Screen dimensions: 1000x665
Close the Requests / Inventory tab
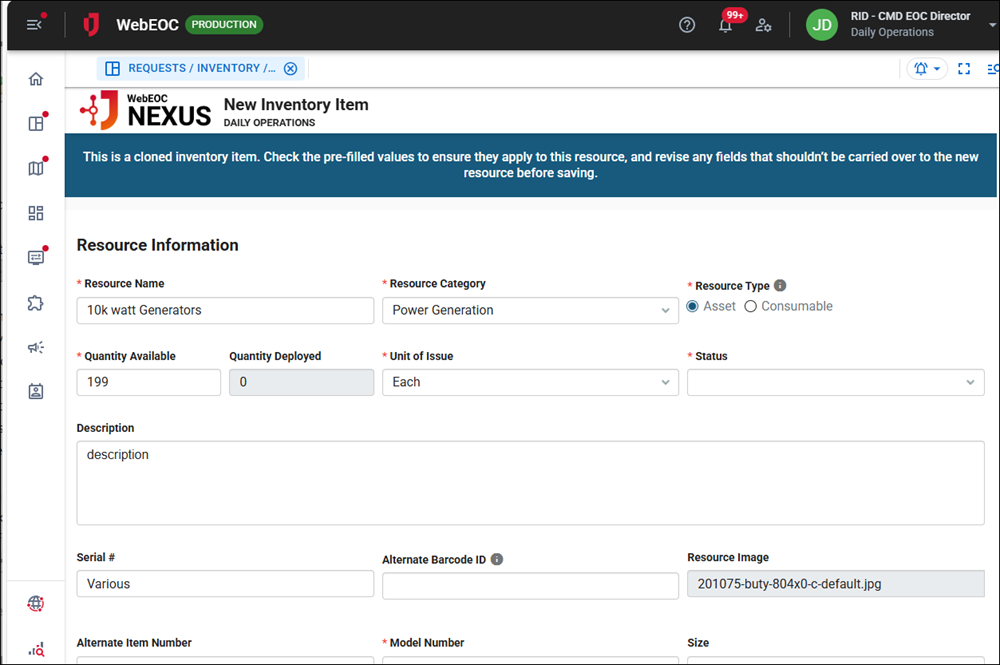[290, 68]
